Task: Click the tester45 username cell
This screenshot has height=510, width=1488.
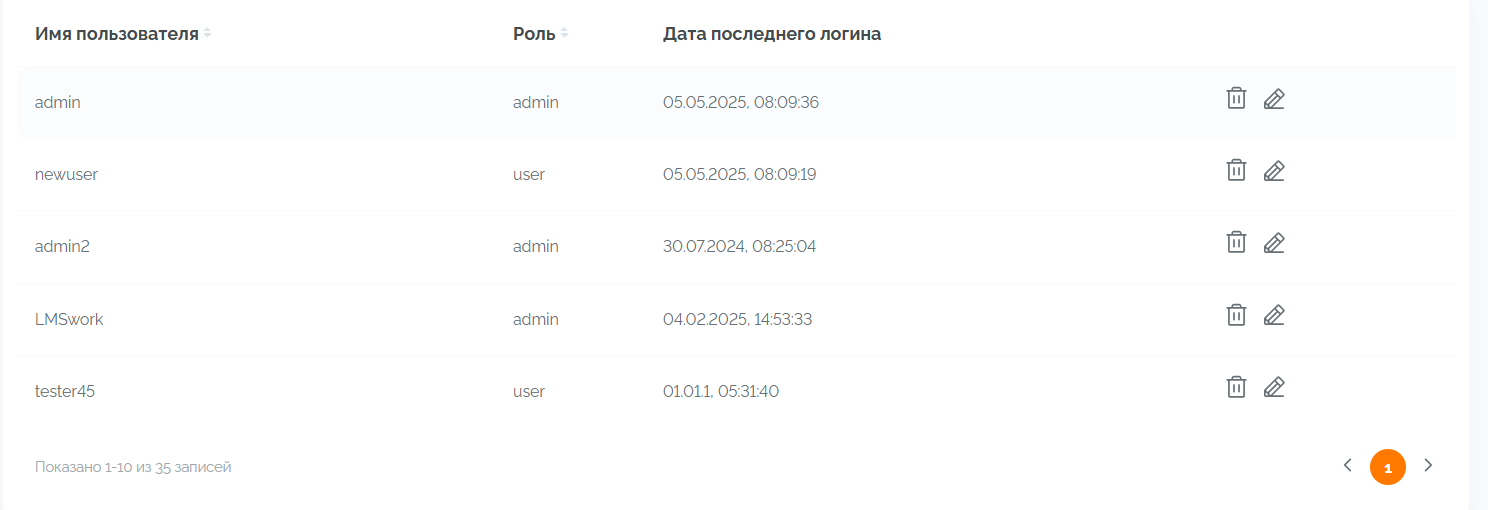Action: [x=65, y=391]
